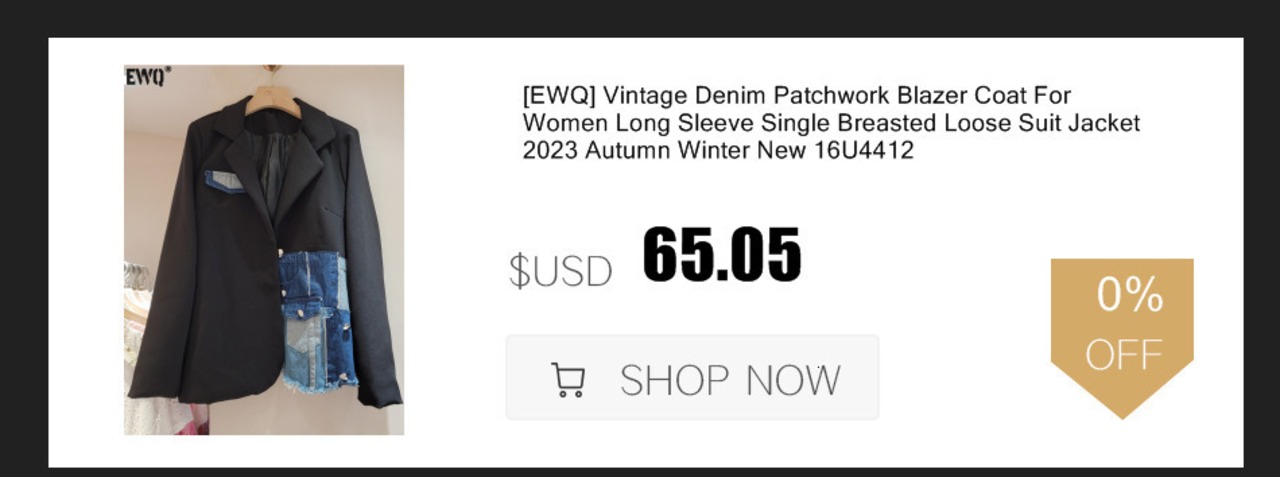Viewport: 1280px width, 477px height.
Task: Click the [EWQ] brand tag in title
Action: coord(552,97)
